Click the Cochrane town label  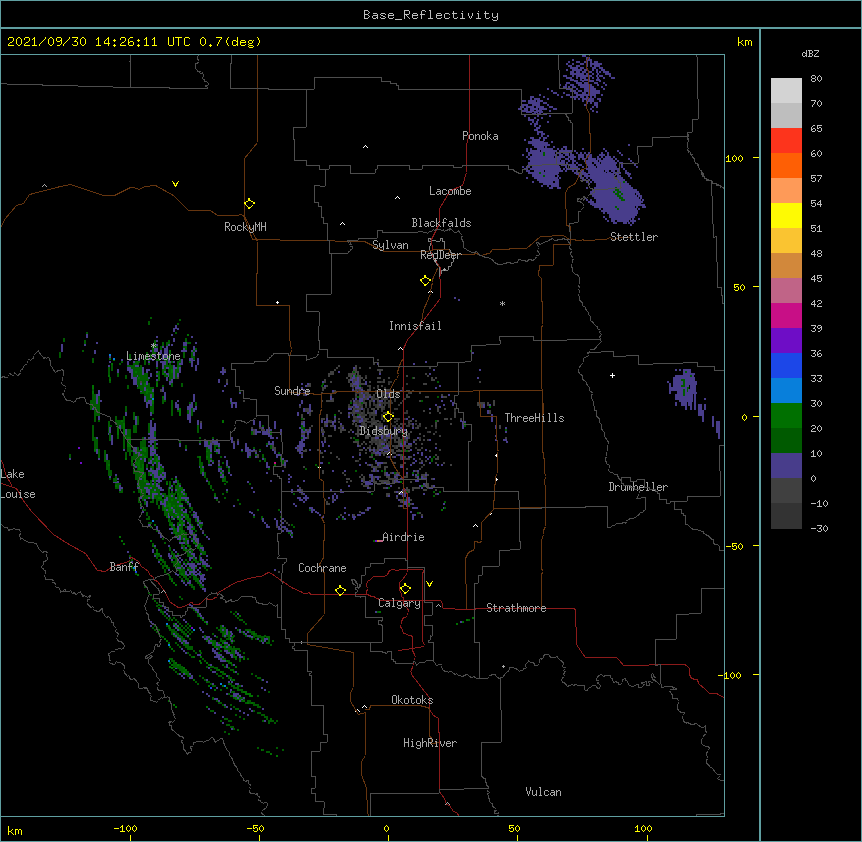(322, 568)
